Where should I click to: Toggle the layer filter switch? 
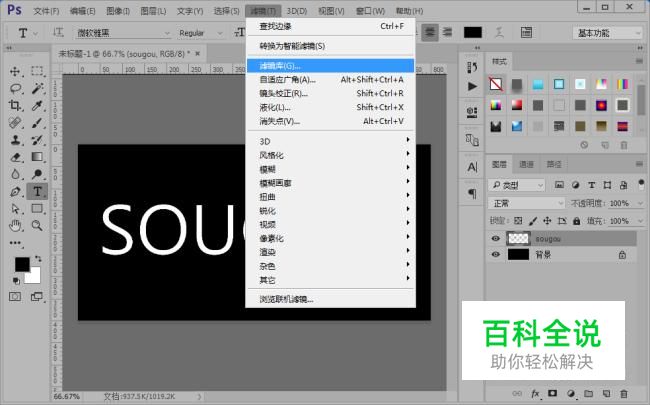click(x=641, y=184)
